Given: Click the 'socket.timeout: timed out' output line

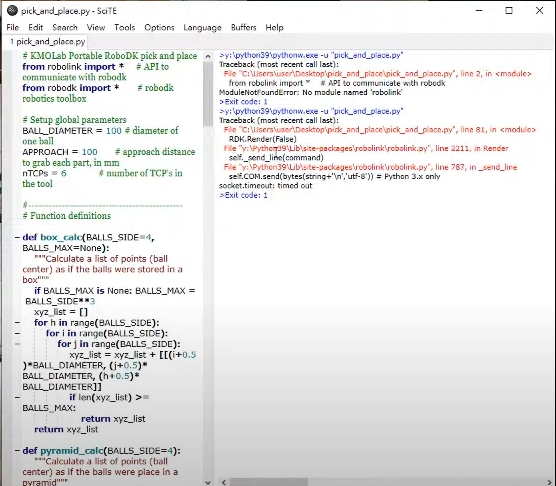Looking at the screenshot, I should coord(266,186).
